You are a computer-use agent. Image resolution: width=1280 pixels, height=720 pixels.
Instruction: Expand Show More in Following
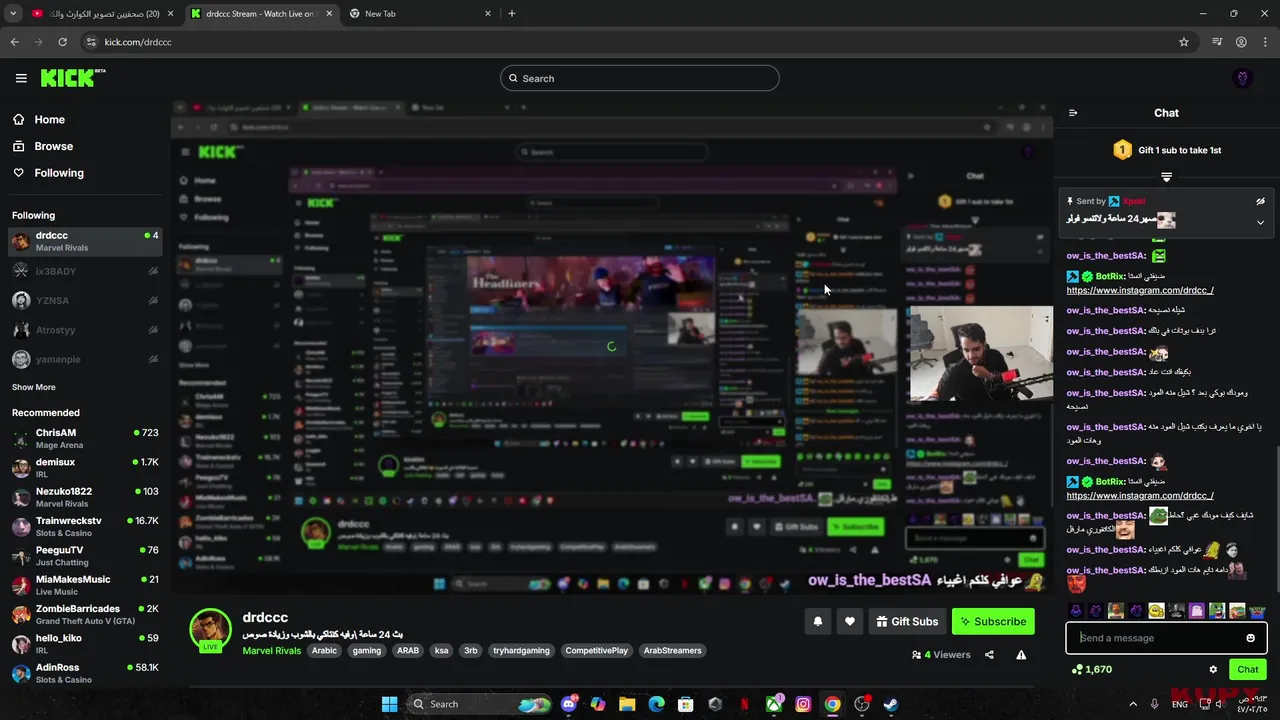[x=33, y=387]
